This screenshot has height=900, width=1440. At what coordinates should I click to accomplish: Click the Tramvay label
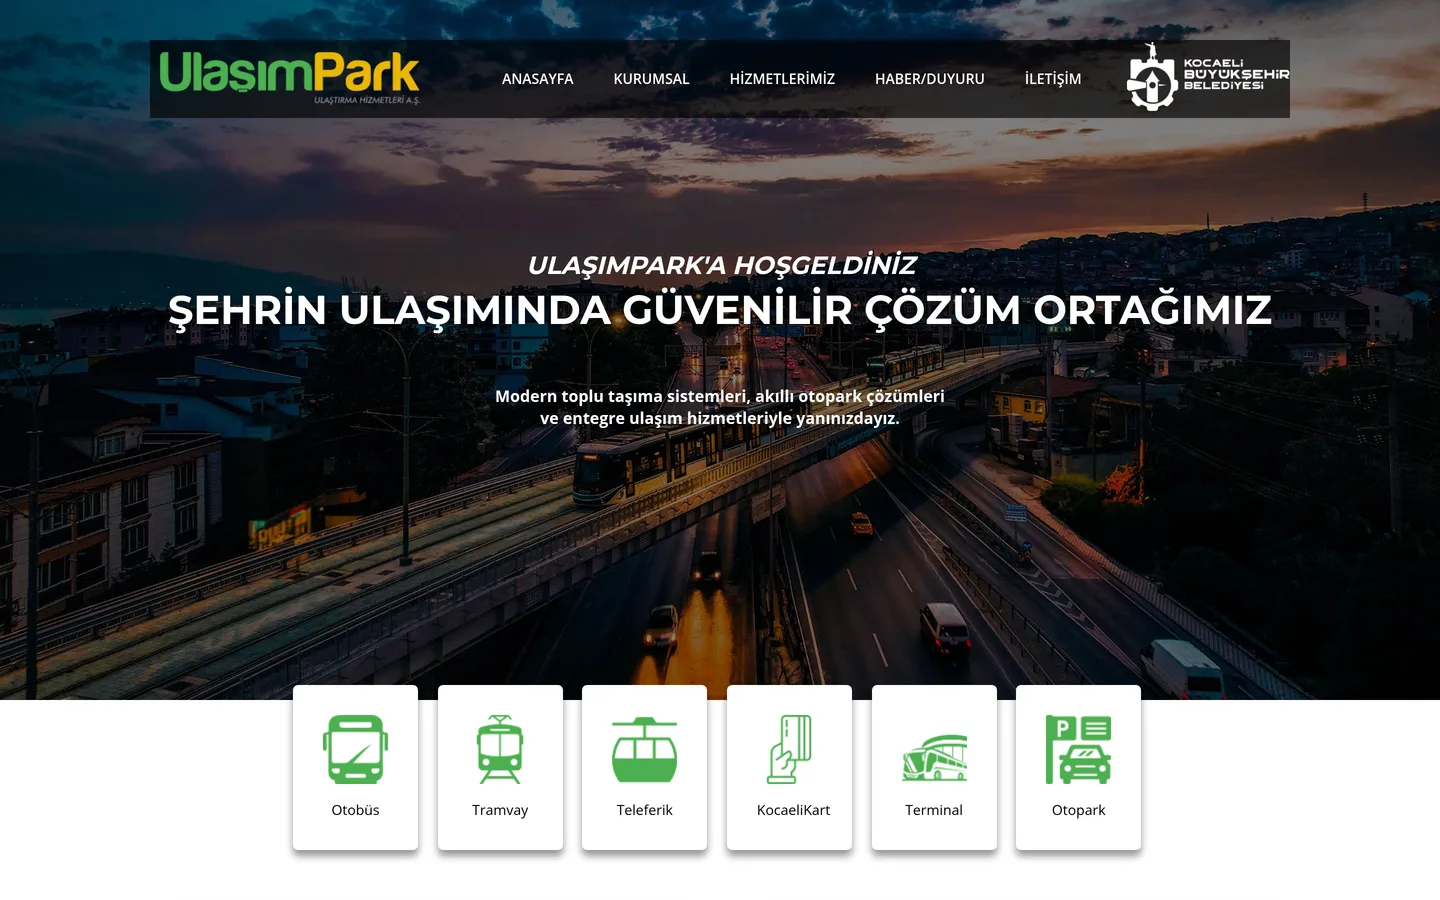[500, 810]
